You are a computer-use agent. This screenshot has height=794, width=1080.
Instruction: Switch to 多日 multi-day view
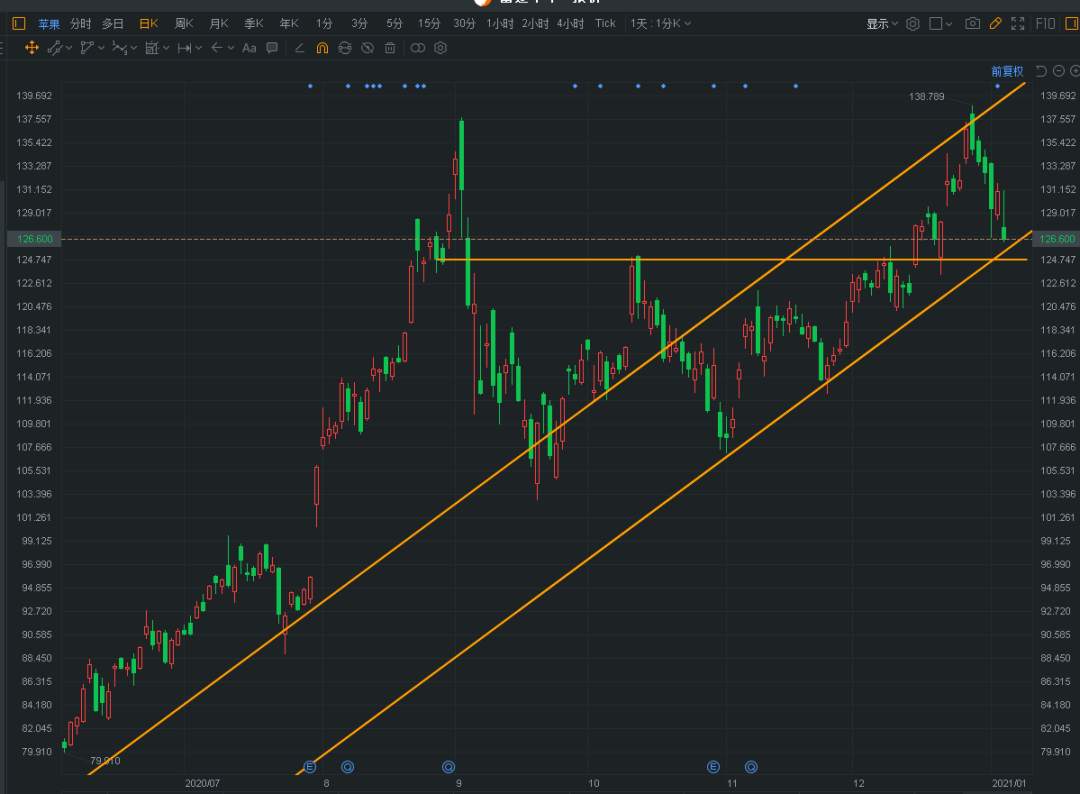click(113, 24)
